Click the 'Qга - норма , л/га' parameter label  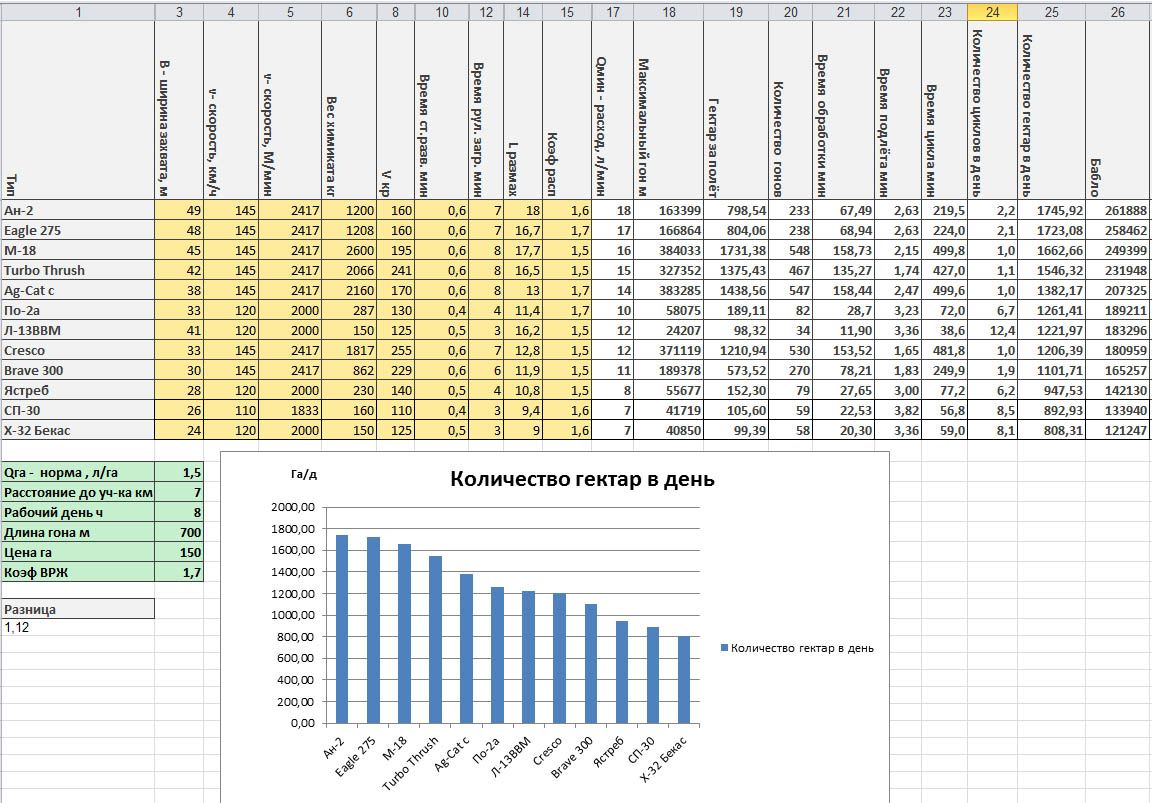(78, 472)
